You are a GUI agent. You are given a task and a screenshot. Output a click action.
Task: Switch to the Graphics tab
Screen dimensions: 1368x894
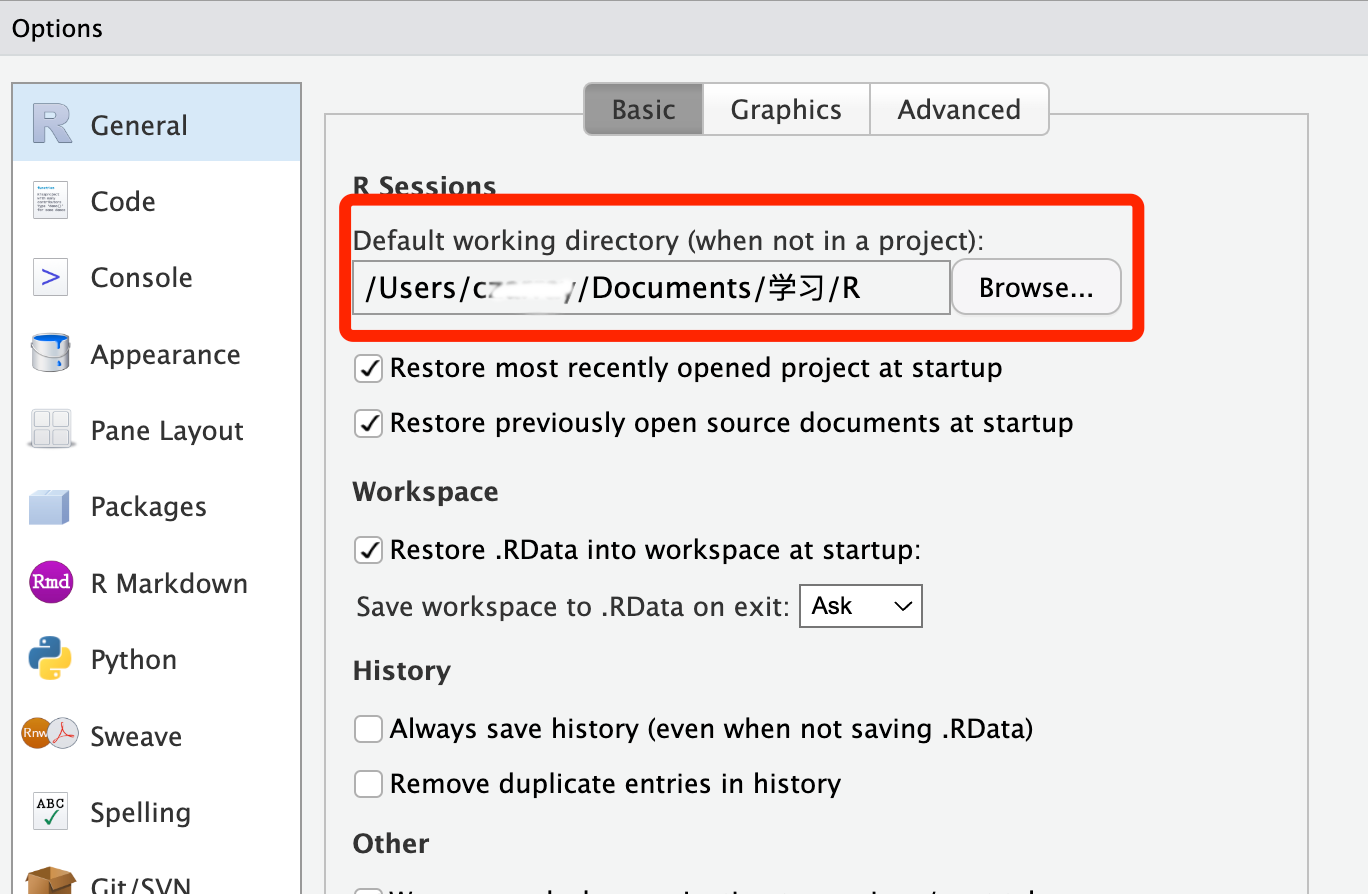(x=786, y=109)
